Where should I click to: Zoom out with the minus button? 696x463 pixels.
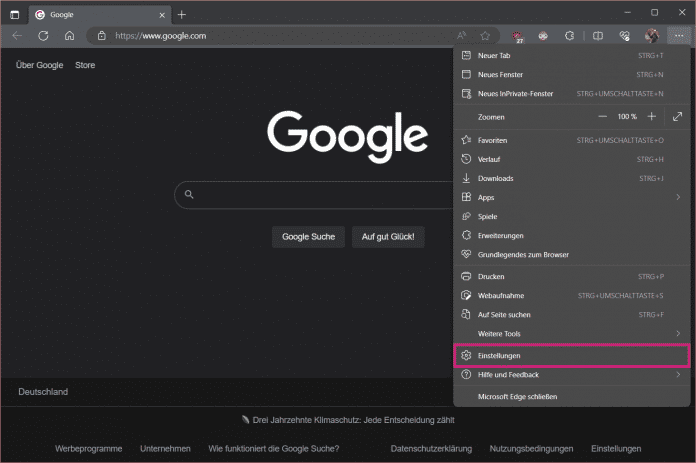pyautogui.click(x=602, y=117)
